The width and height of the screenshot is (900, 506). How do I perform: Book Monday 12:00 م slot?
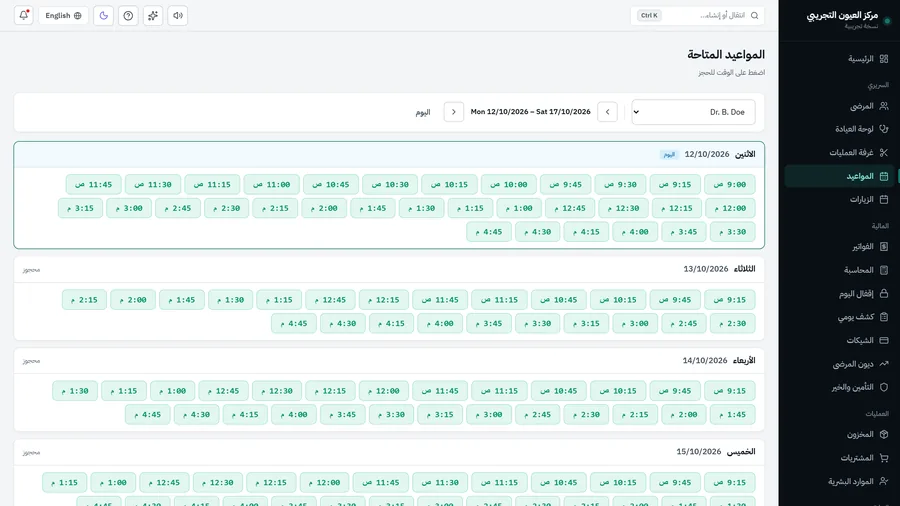pos(730,208)
